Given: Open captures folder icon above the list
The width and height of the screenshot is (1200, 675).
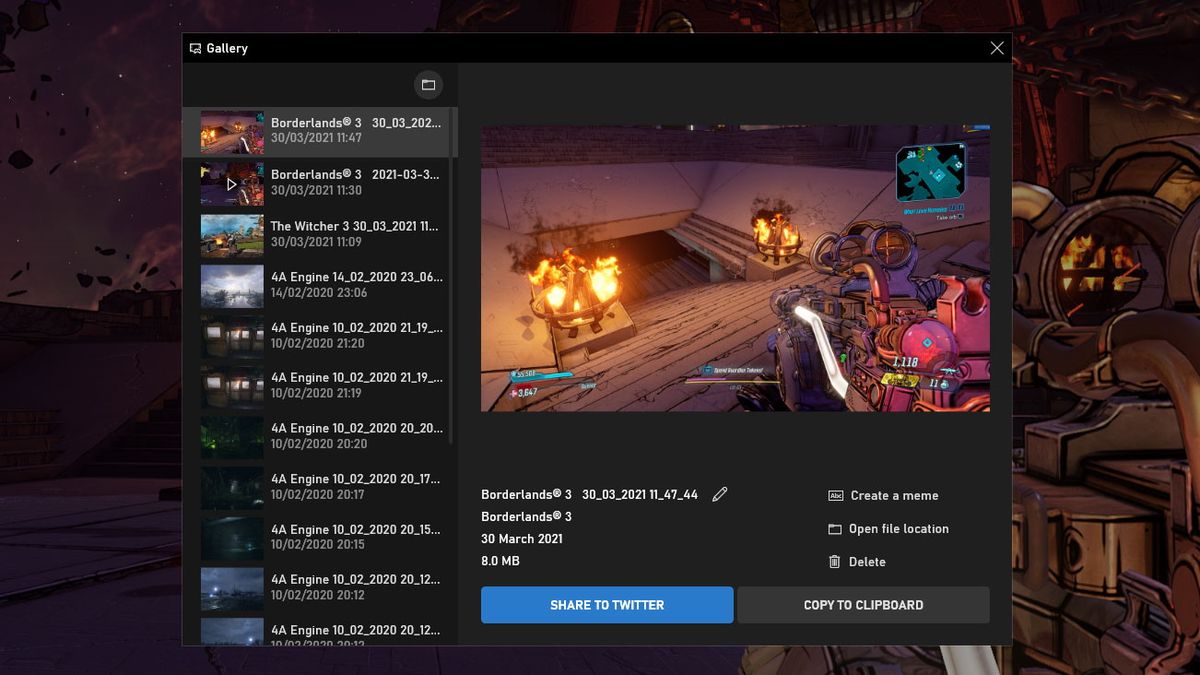Looking at the screenshot, I should (x=428, y=85).
